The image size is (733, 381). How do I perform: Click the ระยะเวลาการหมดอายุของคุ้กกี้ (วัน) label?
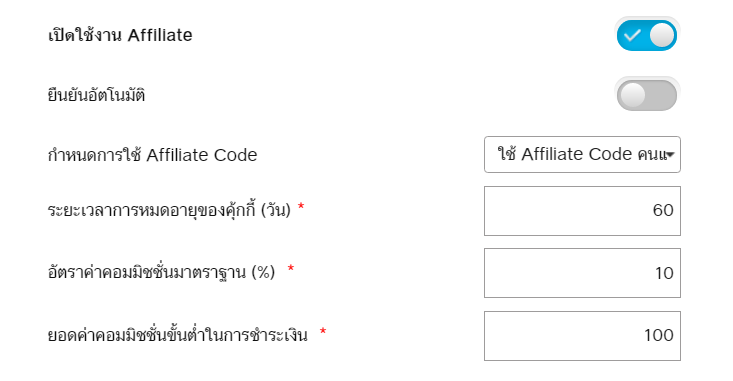(169, 210)
